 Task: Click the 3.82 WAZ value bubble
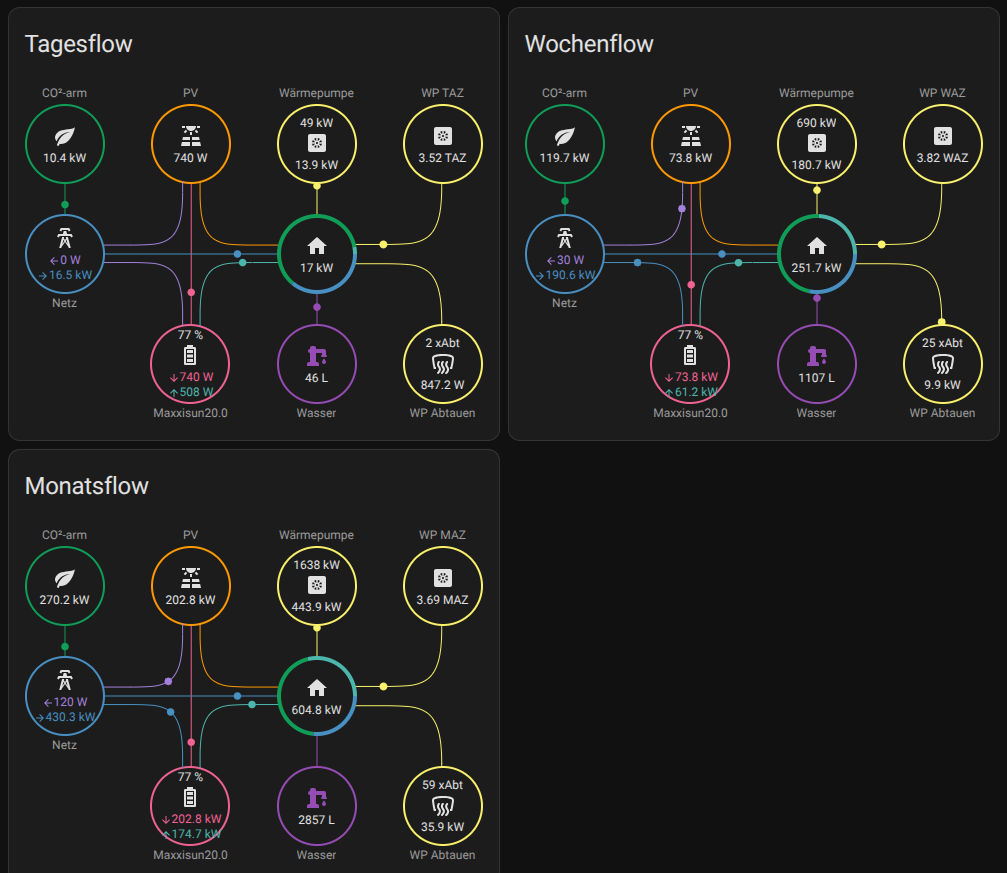coord(942,158)
